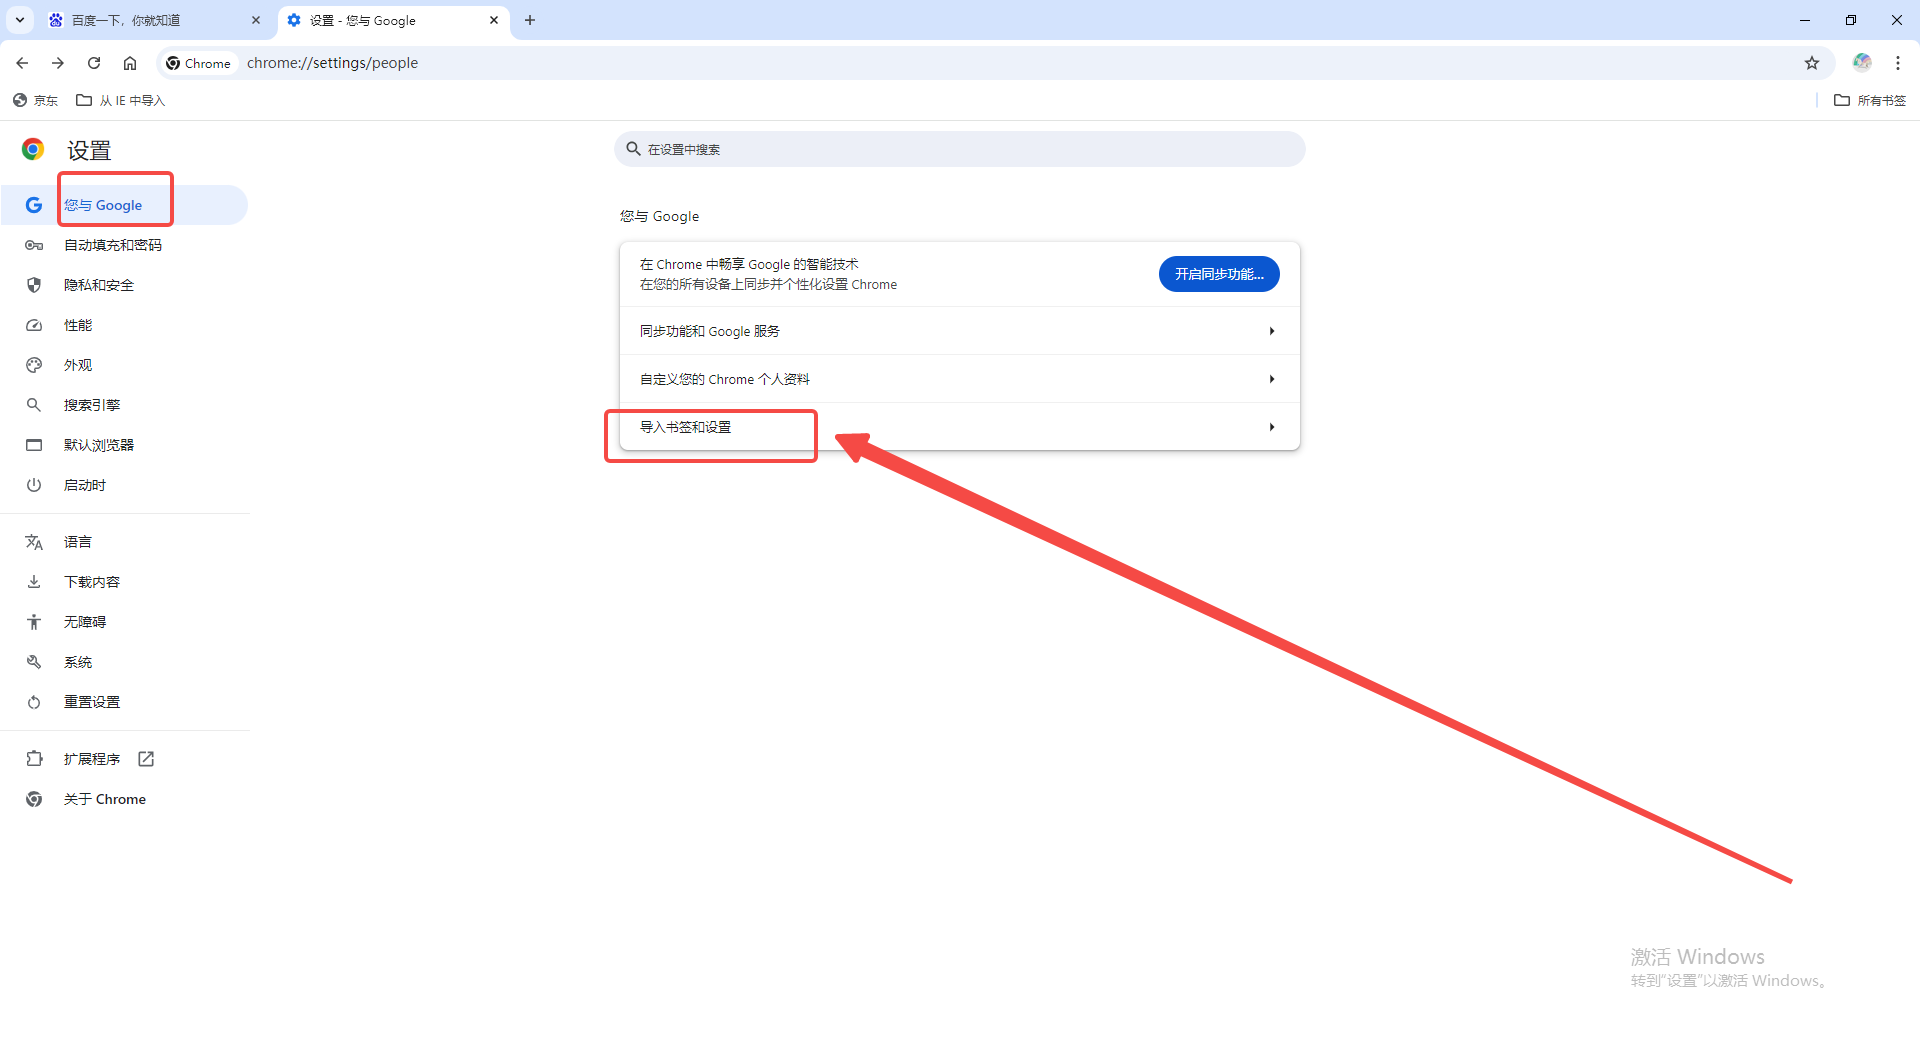This screenshot has height=1040, width=1920.
Task: Open the Chrome three-dot menu
Action: [x=1897, y=63]
